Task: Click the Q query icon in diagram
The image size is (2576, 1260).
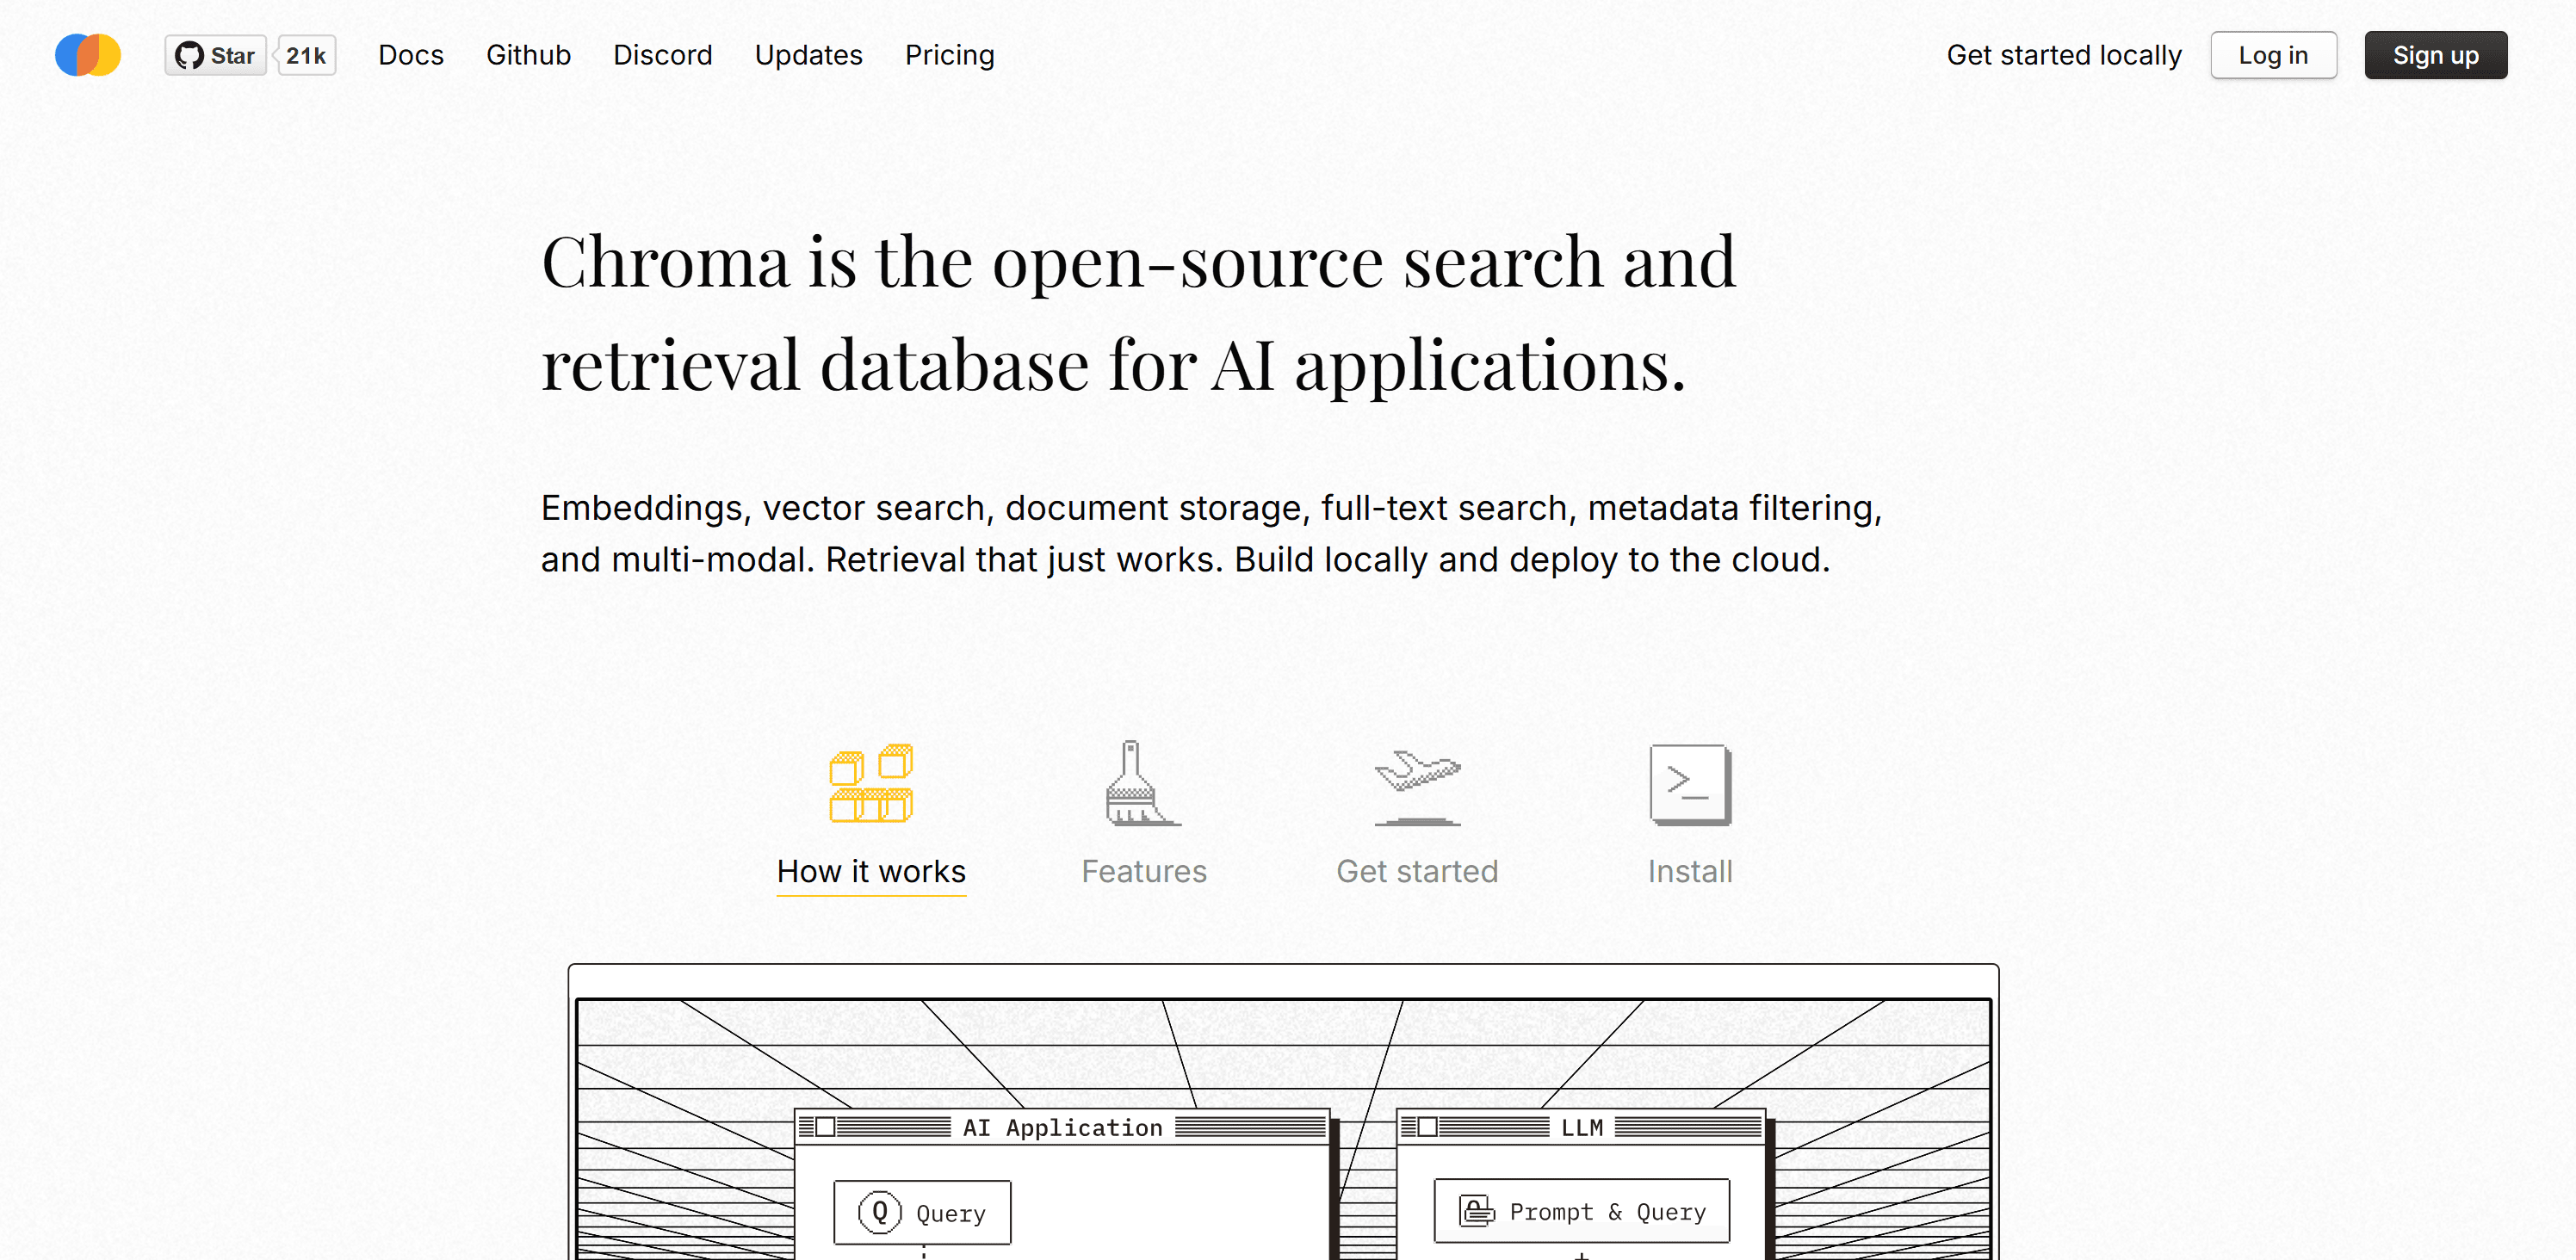Action: [x=880, y=1212]
